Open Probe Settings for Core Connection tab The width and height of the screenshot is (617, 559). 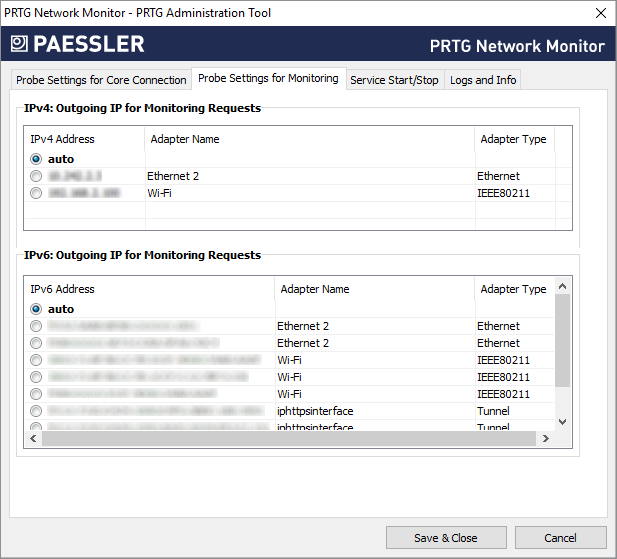click(100, 80)
